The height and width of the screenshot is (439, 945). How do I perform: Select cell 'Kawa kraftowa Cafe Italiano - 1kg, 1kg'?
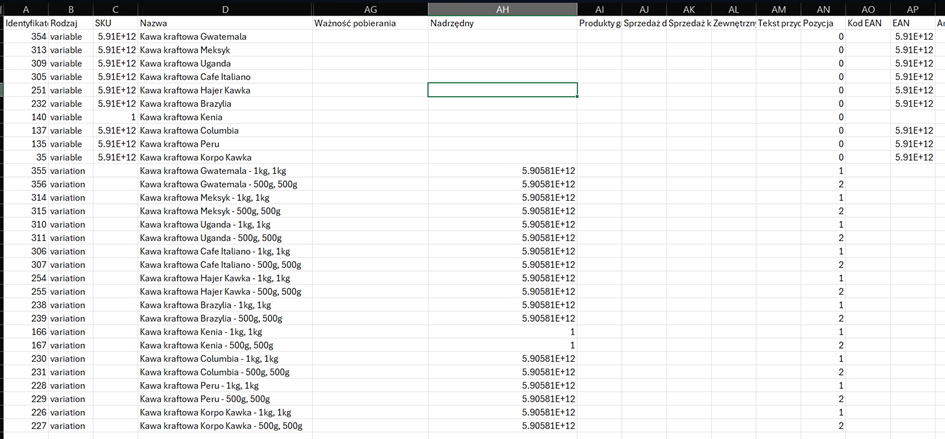[225, 251]
